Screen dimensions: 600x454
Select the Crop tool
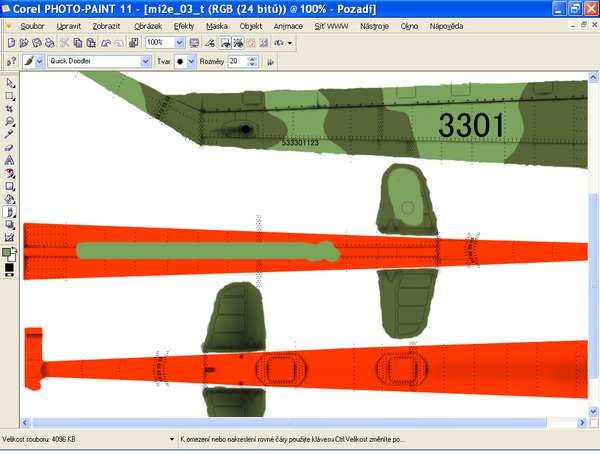(x=10, y=109)
